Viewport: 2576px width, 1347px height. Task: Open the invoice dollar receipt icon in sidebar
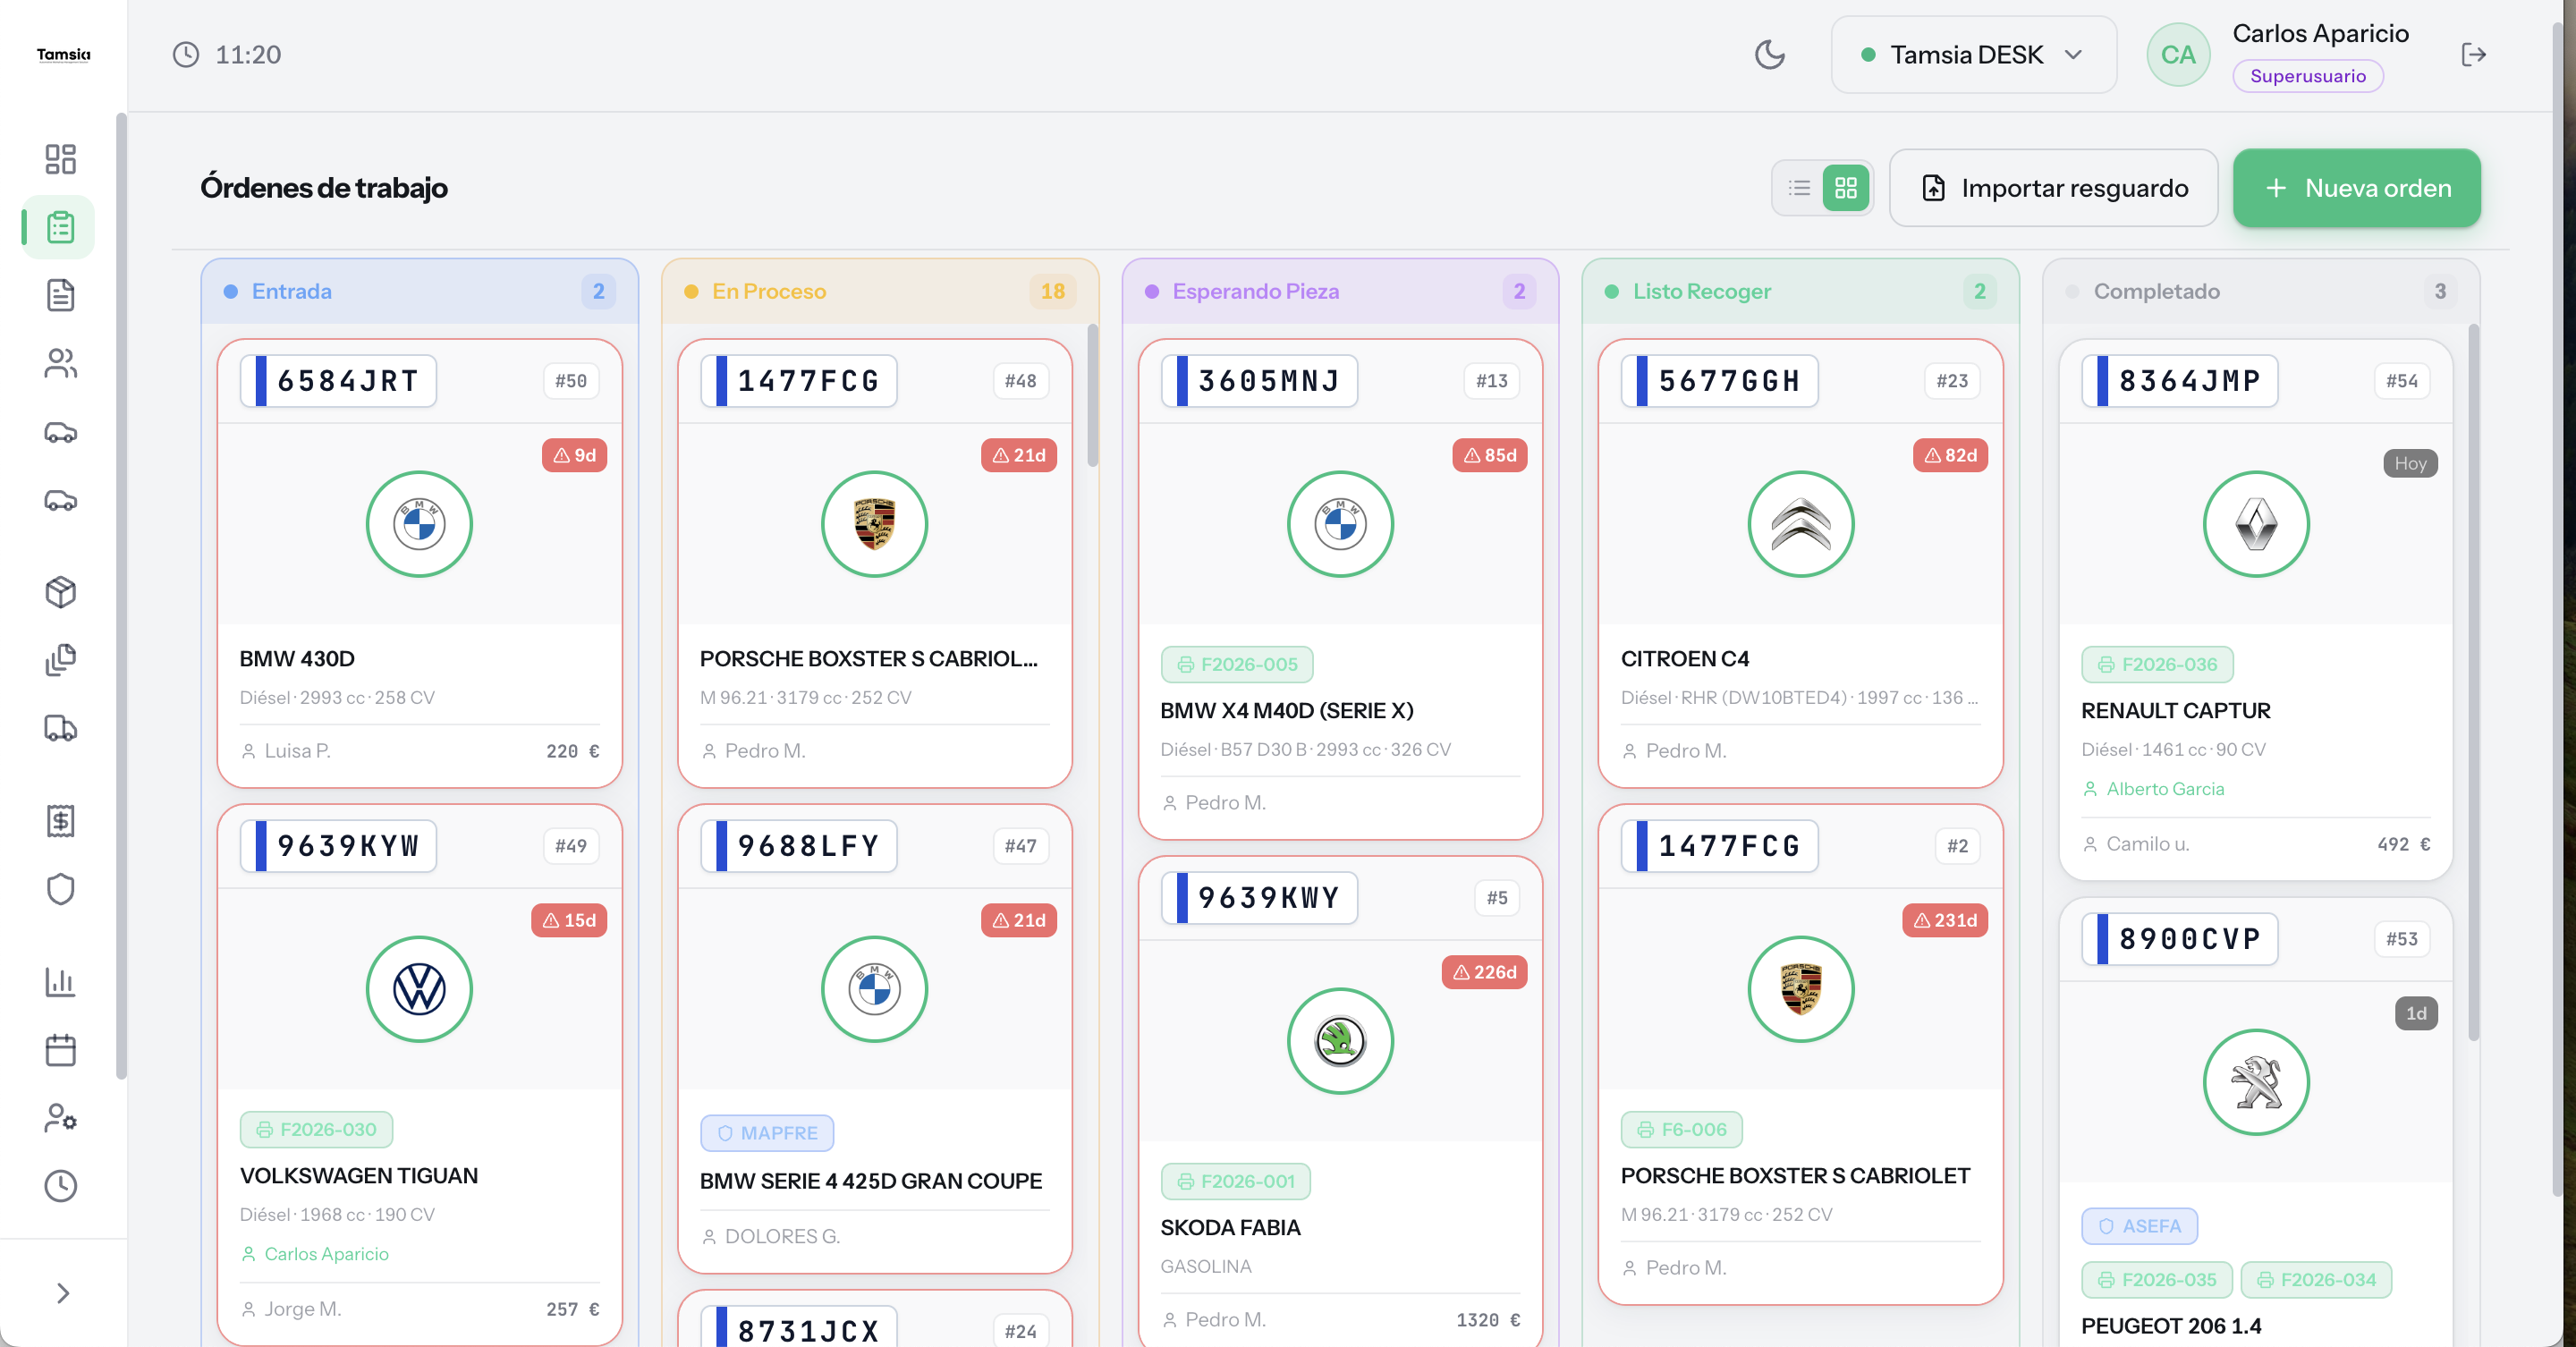coord(60,821)
